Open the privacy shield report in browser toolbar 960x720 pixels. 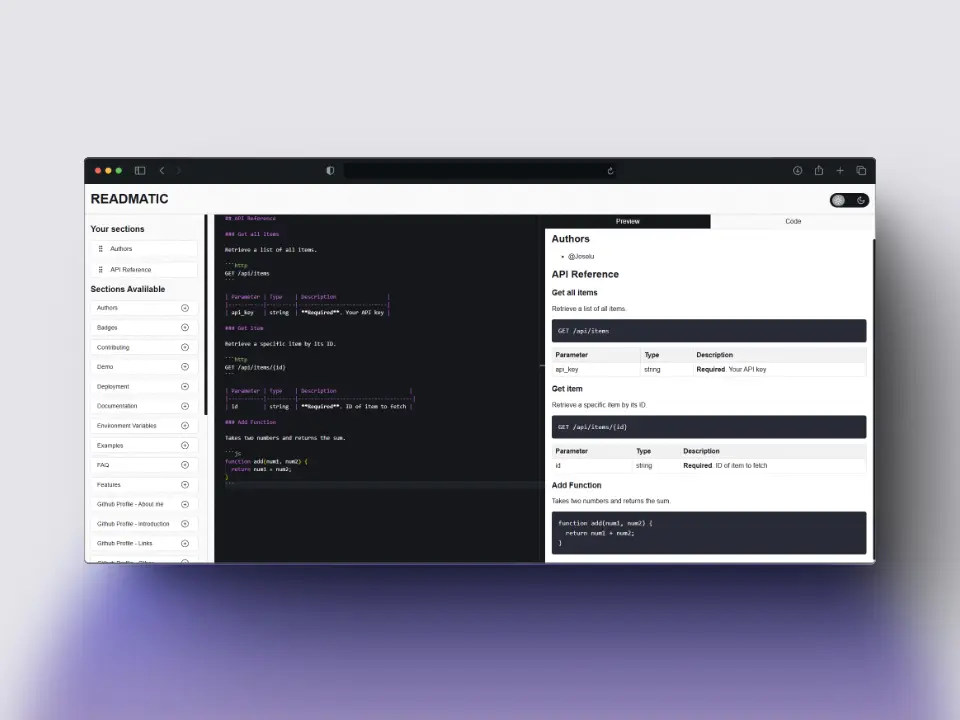pos(330,171)
